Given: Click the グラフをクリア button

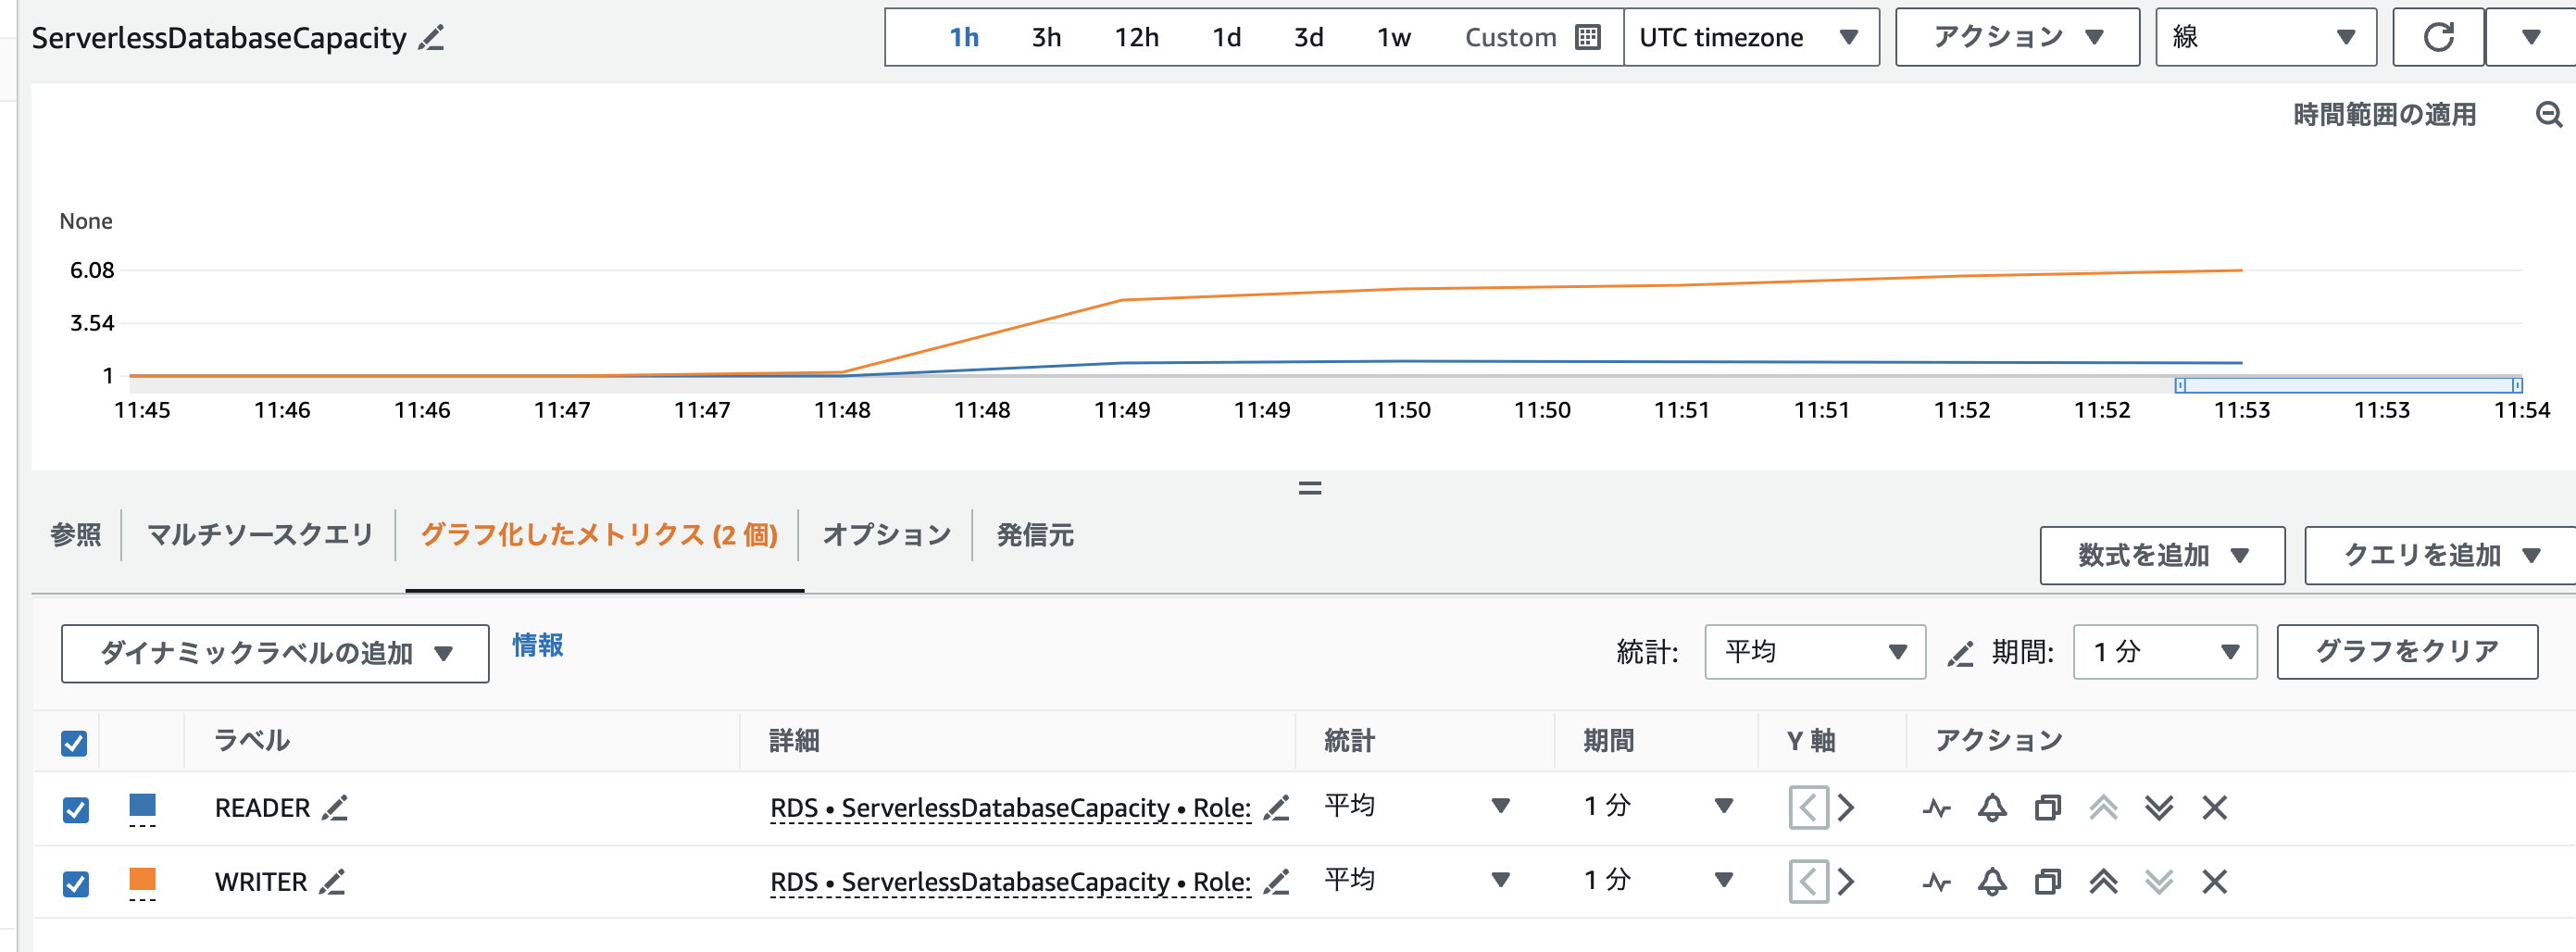Looking at the screenshot, I should coord(2406,652).
